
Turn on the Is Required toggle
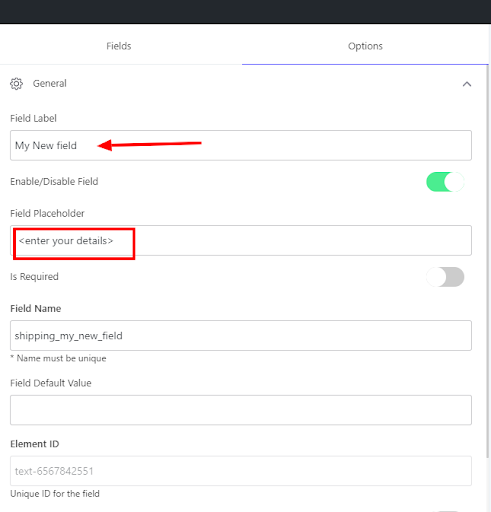pos(445,277)
